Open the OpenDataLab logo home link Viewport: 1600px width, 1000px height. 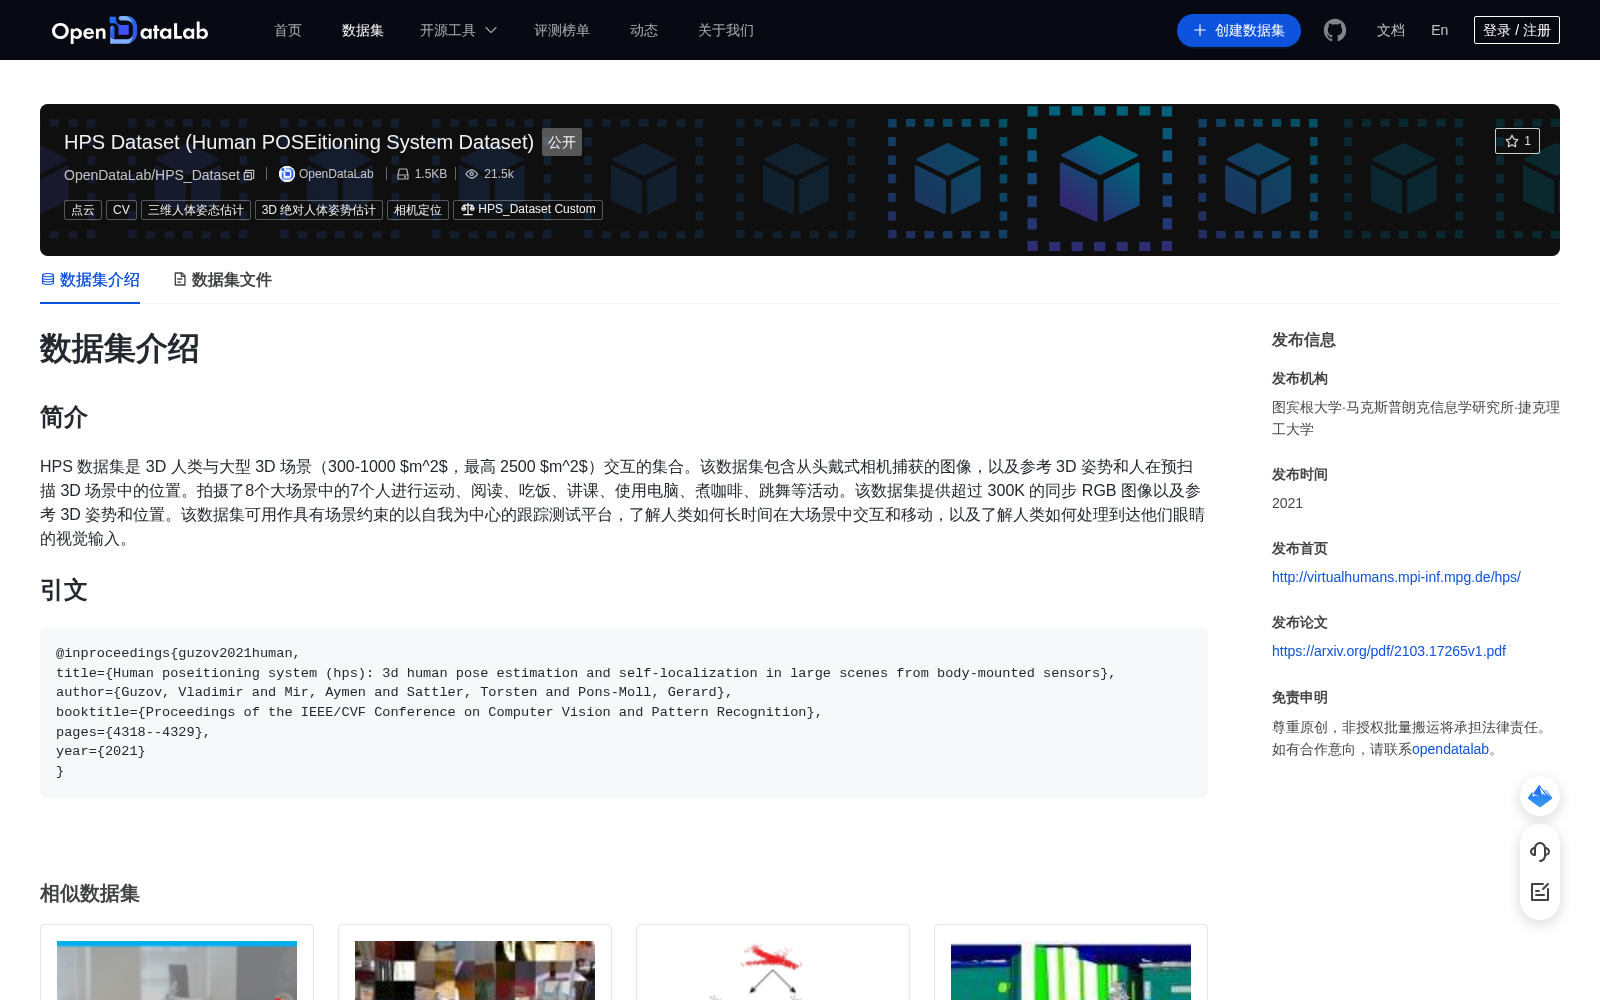point(130,30)
